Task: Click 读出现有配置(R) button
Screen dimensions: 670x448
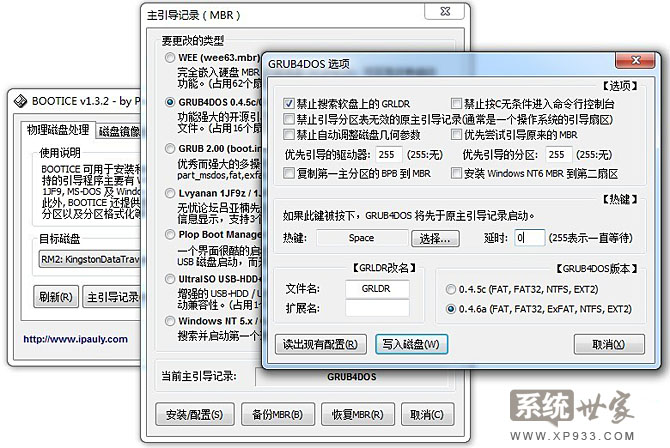Action: [x=320, y=344]
